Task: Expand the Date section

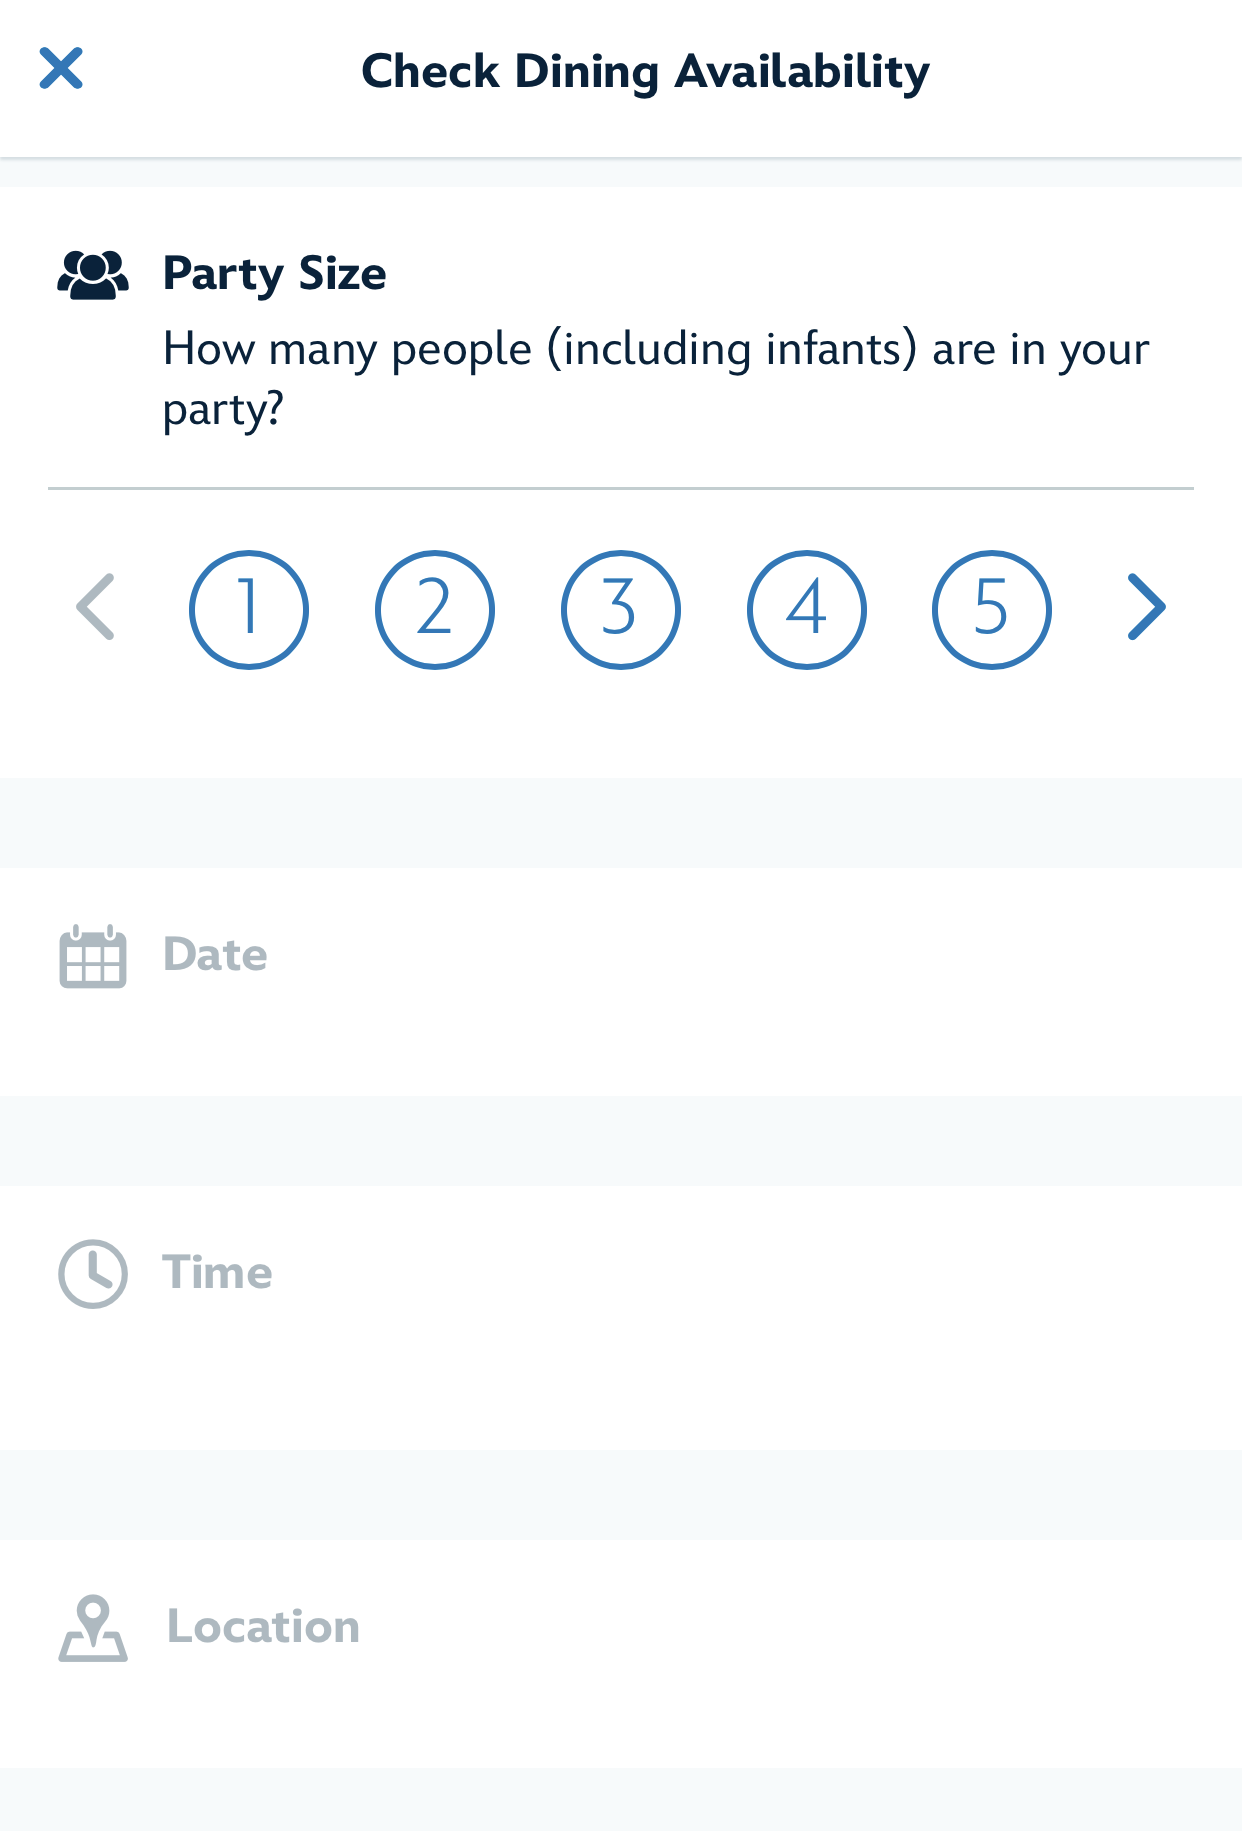Action: click(x=216, y=955)
